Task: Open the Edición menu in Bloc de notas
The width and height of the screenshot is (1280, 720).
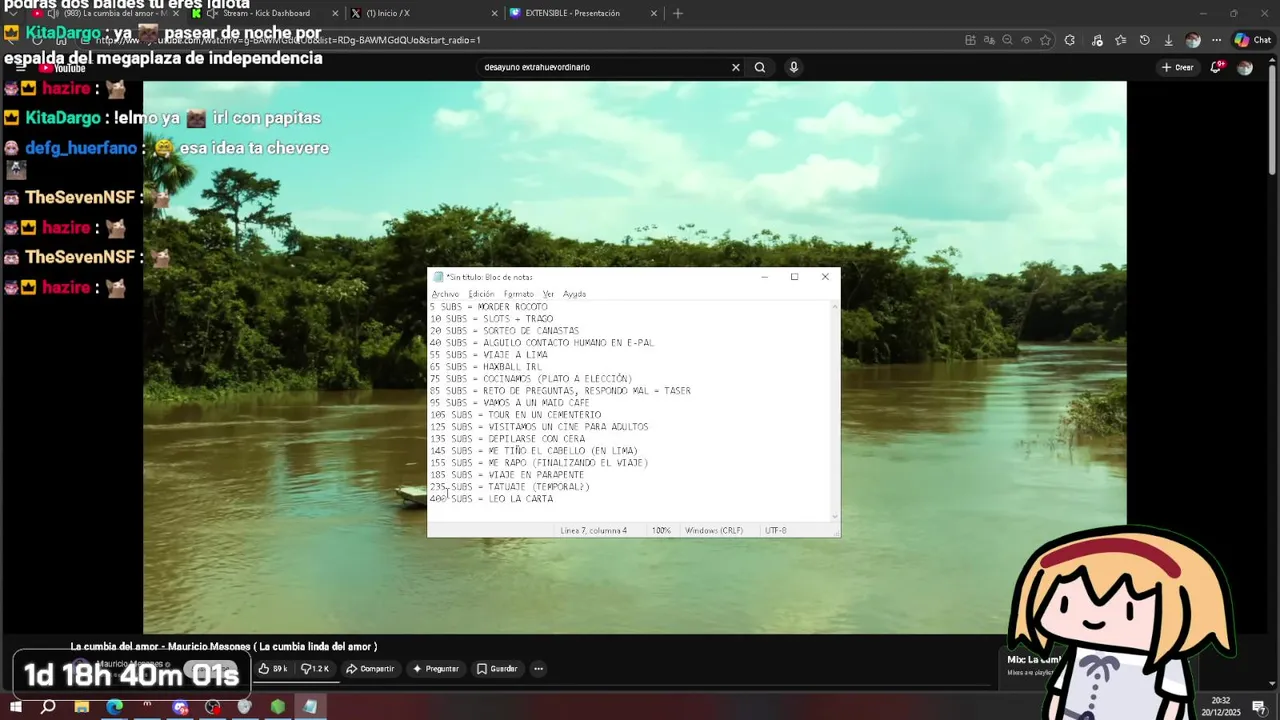Action: 481,294
